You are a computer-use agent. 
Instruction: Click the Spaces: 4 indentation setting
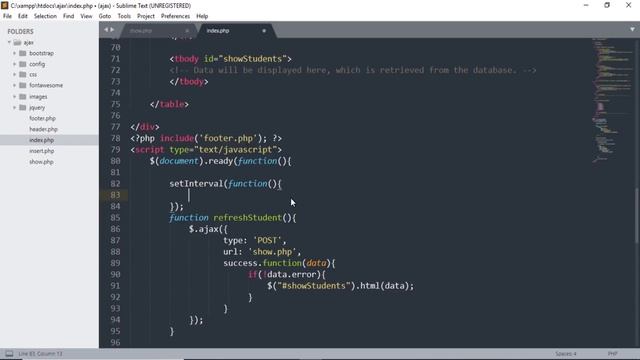(x=565, y=353)
